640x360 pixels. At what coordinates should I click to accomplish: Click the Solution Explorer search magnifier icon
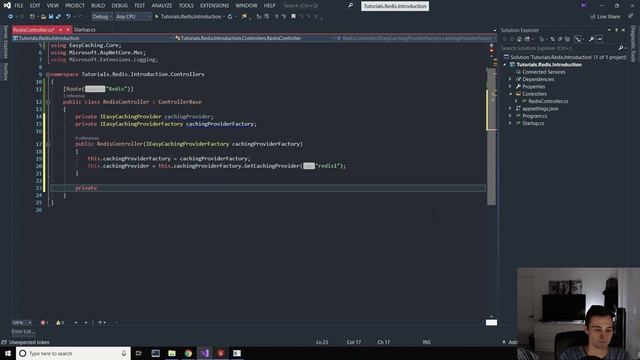(x=621, y=48)
